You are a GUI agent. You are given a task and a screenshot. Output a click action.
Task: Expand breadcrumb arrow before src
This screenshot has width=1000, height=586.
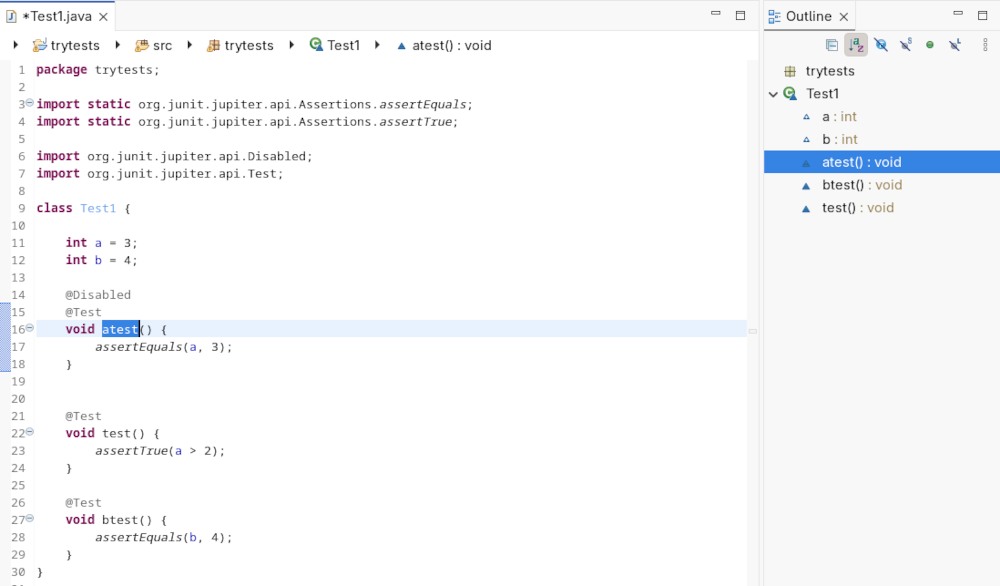click(x=118, y=45)
